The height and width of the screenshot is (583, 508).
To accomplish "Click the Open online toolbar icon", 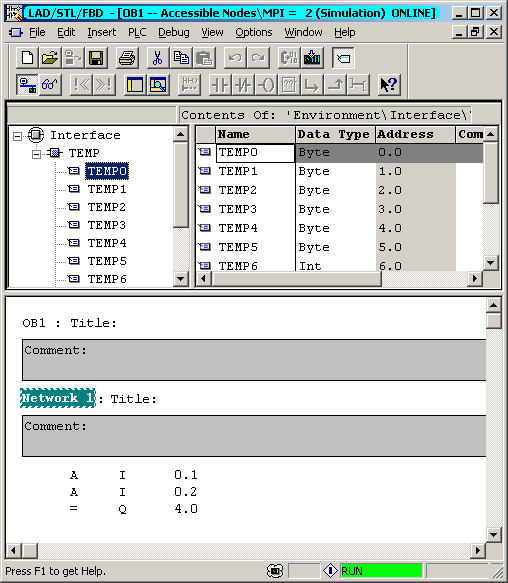I will tap(73, 58).
